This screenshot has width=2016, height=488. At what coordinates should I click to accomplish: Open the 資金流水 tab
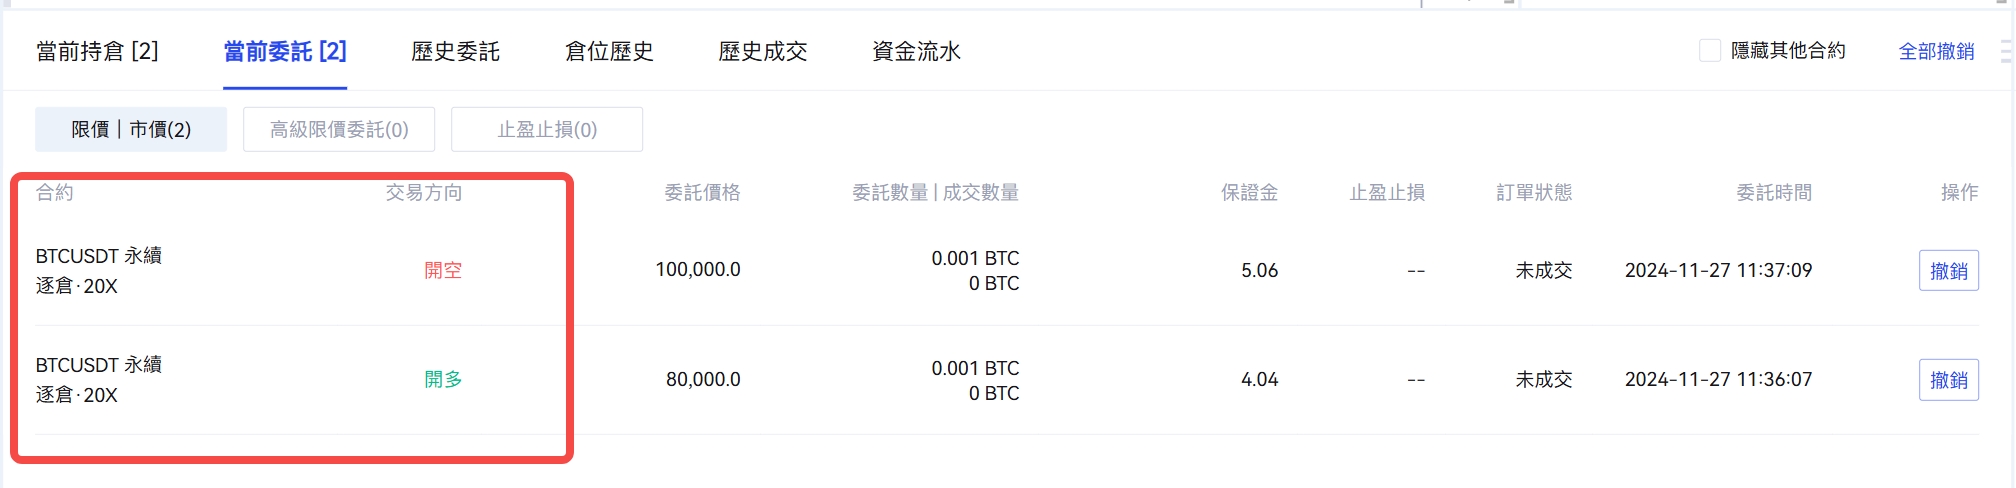click(916, 51)
